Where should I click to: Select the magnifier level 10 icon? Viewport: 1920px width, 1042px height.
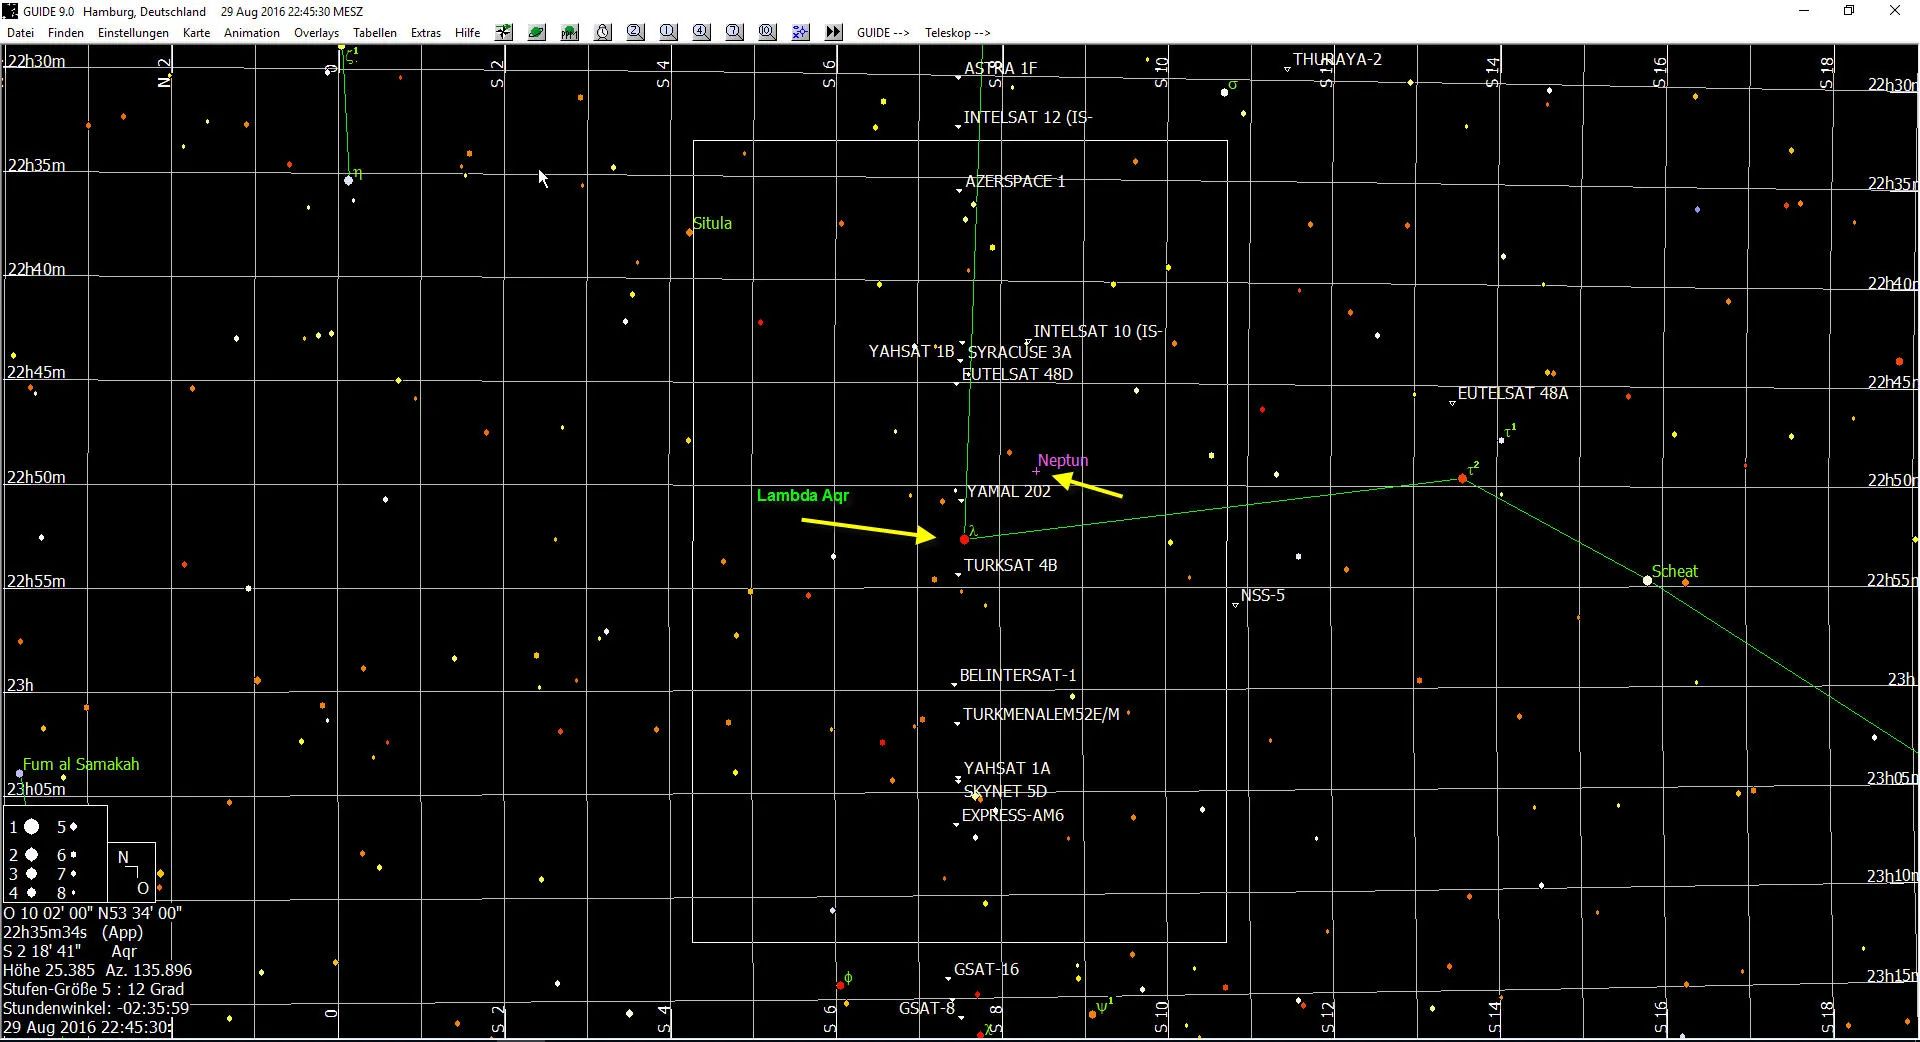point(767,33)
